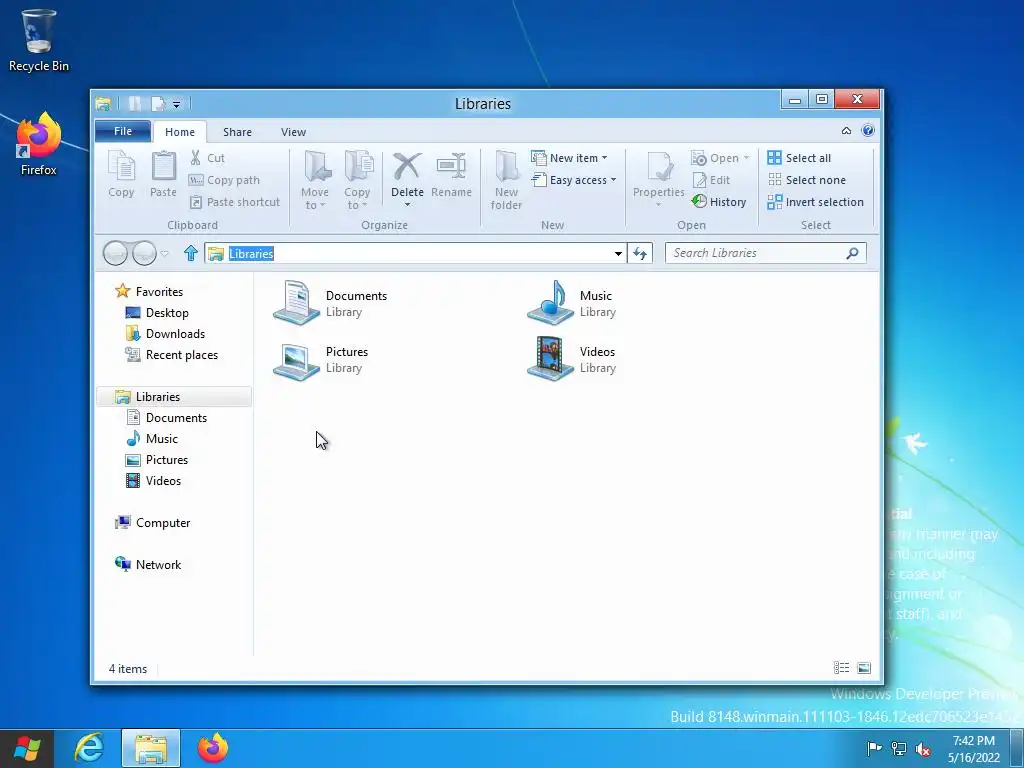This screenshot has width=1024, height=768.
Task: Click the Delete icon in Organize
Action: click(x=407, y=167)
